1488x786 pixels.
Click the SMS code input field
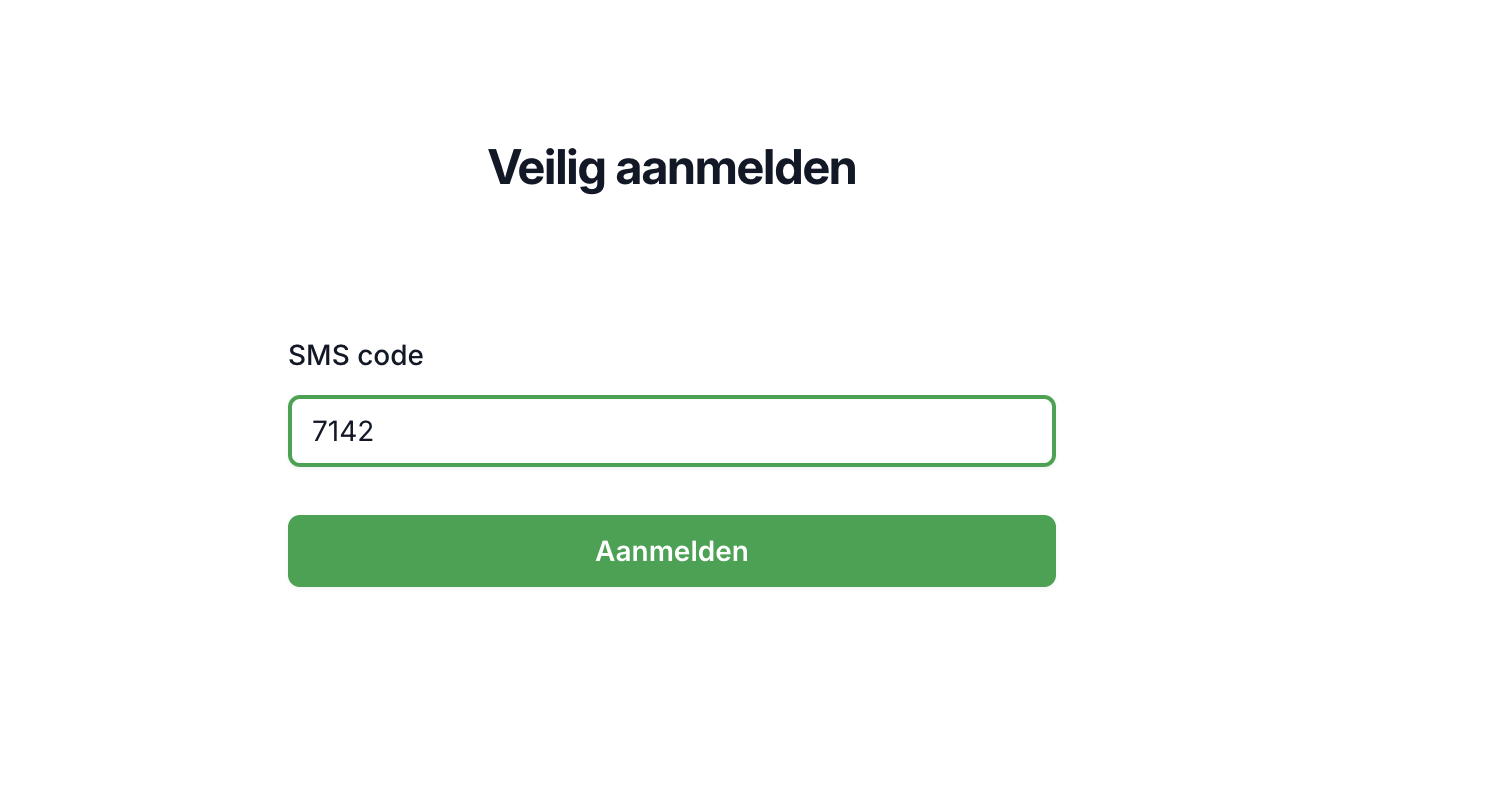pyautogui.click(x=671, y=431)
